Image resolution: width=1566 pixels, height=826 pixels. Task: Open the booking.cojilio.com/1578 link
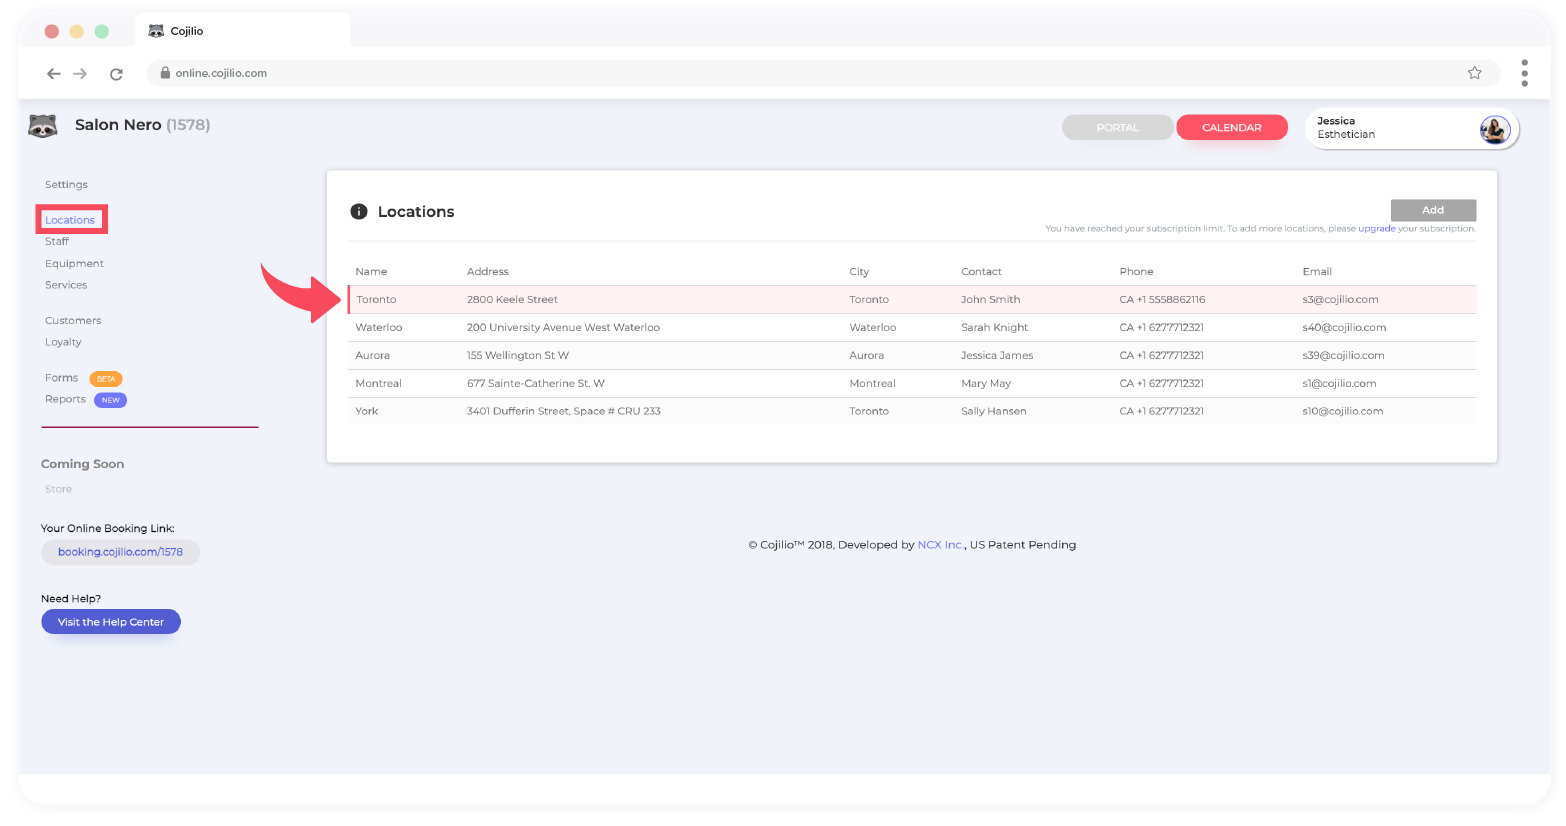tap(120, 552)
